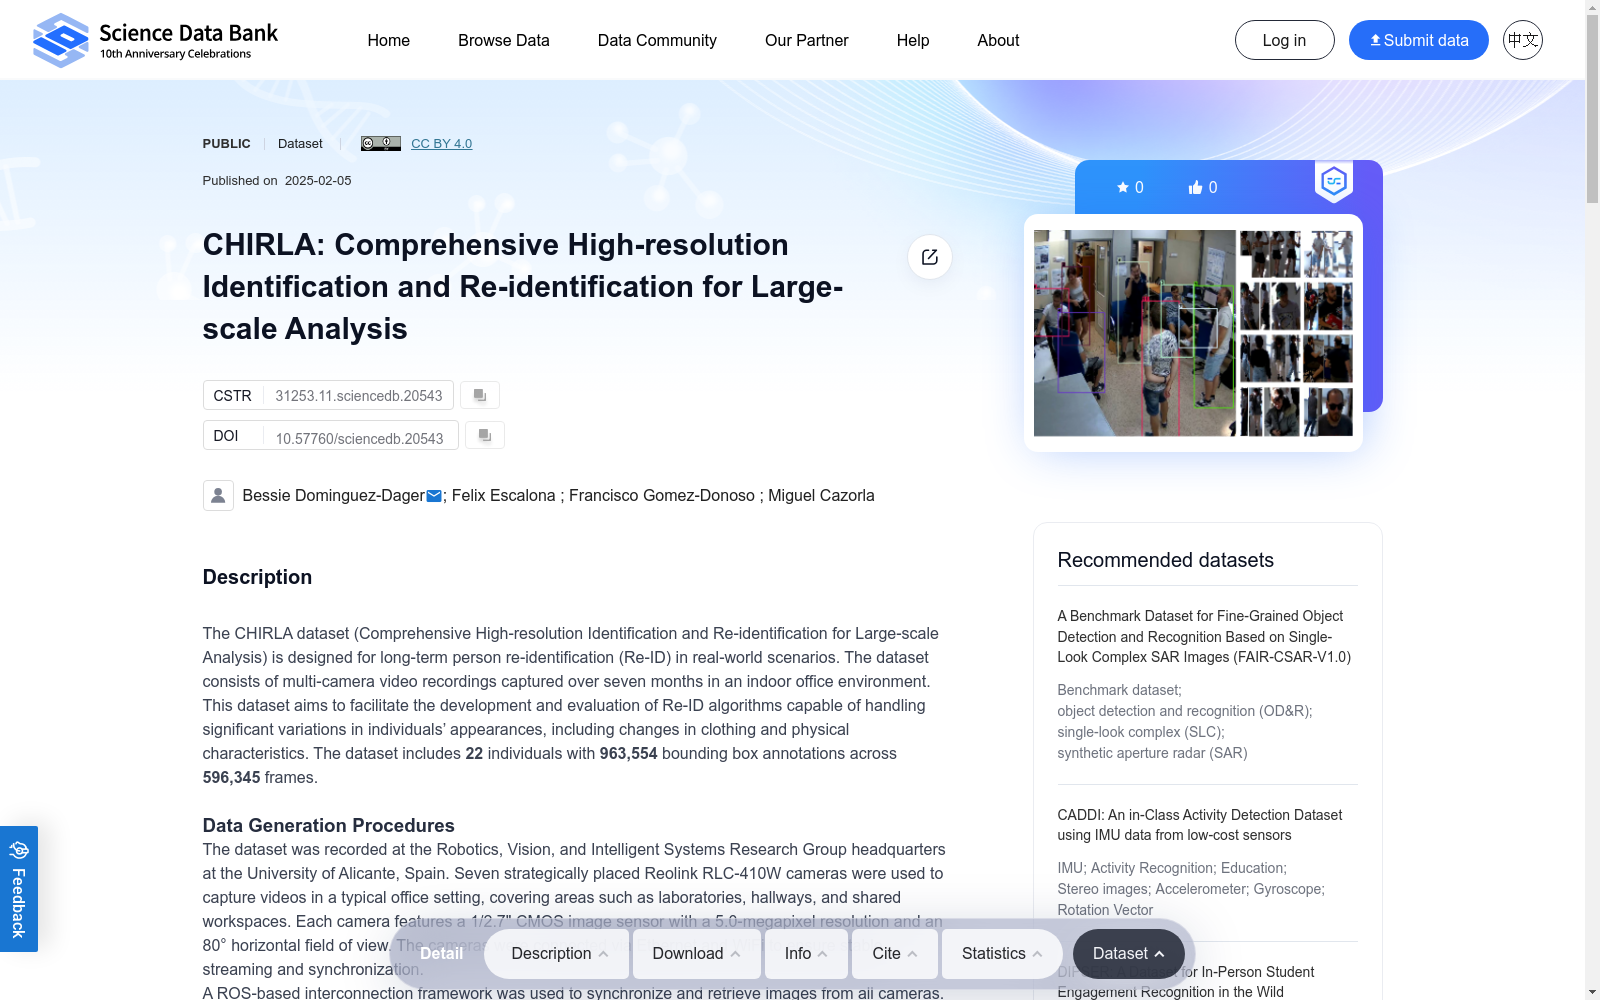Click the published date 2025-02-05
Viewport: 1600px width, 1000px height.
(x=318, y=181)
